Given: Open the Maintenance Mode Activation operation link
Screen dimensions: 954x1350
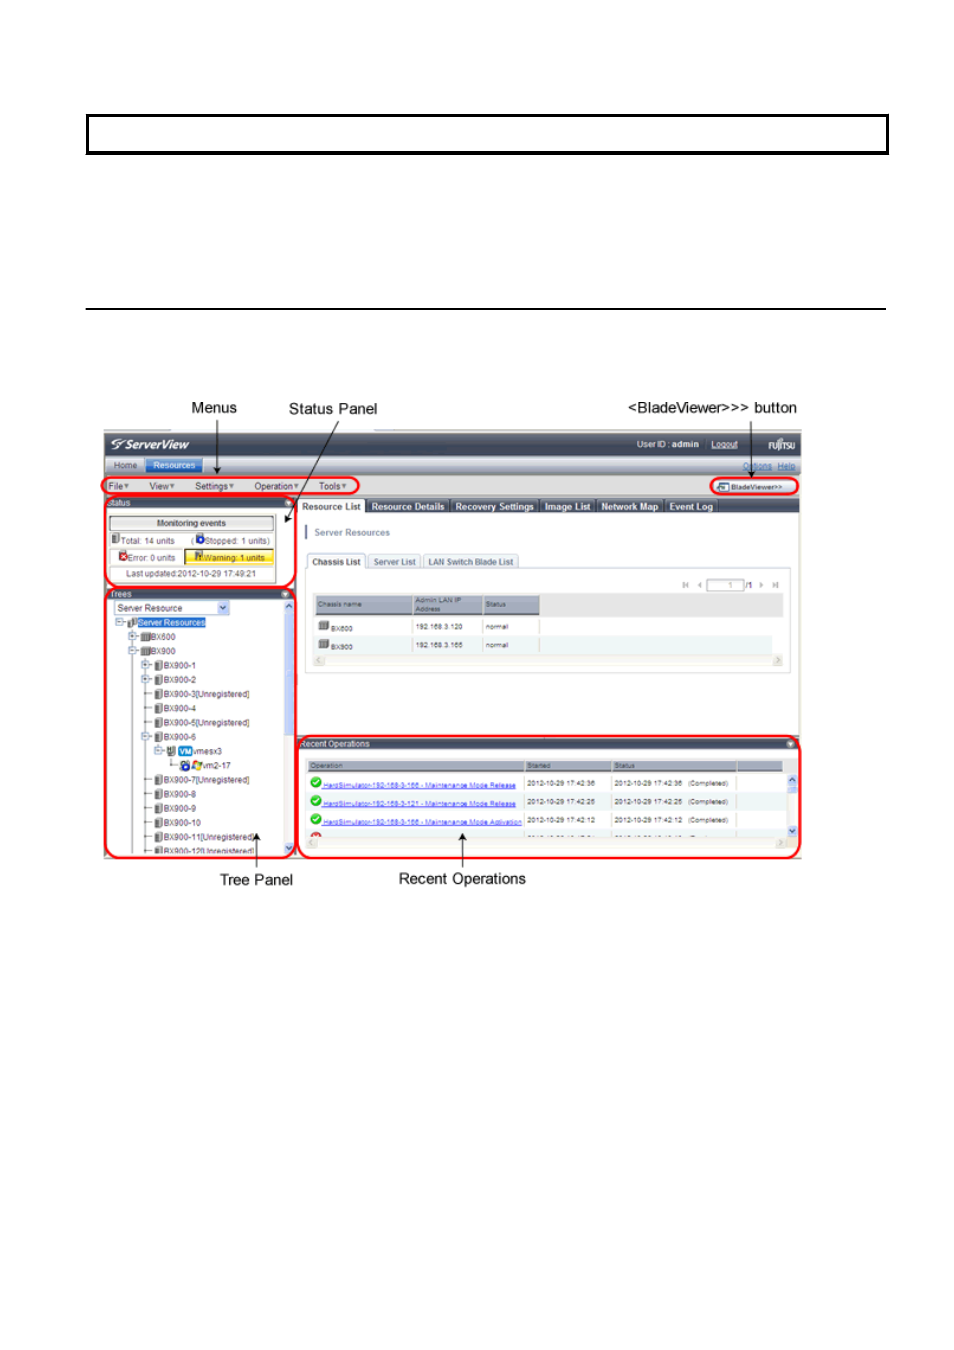Looking at the screenshot, I should click(x=422, y=822).
